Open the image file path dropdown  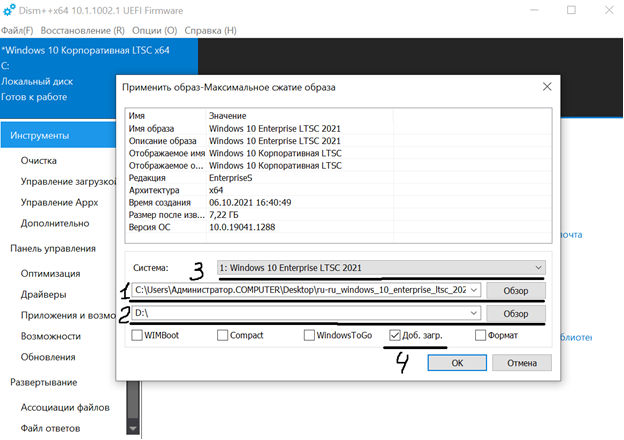coord(474,290)
